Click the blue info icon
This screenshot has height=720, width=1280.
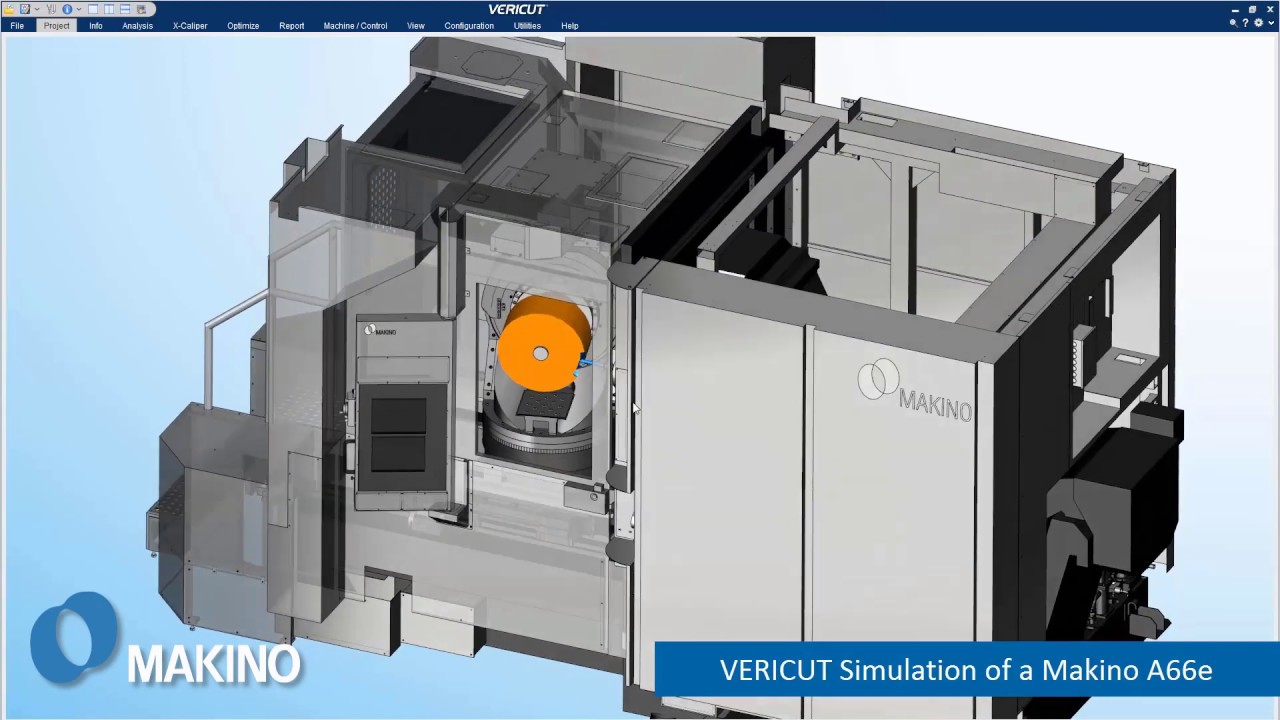(67, 9)
